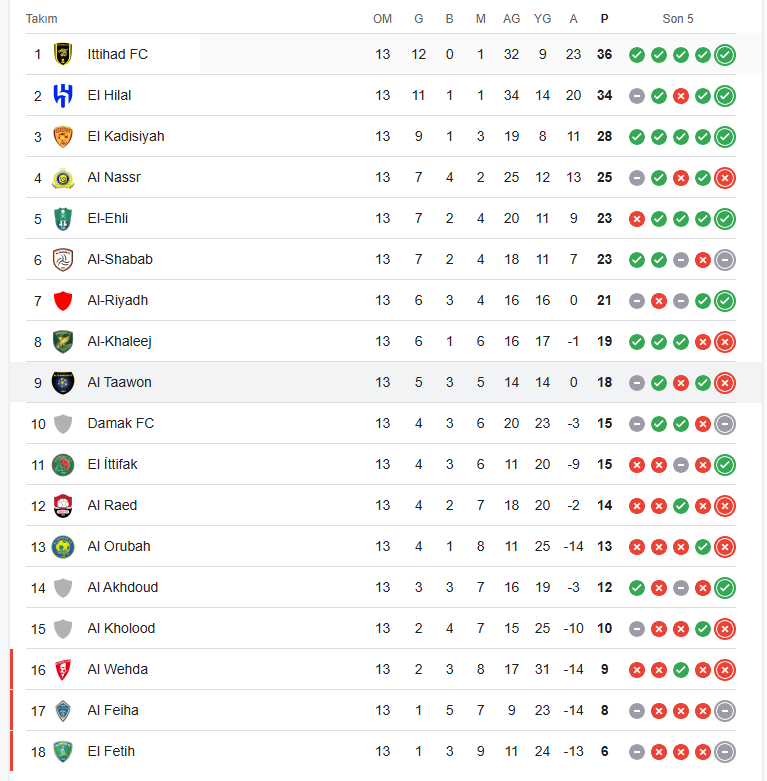Image resolution: width=767 pixels, height=781 pixels.
Task: Click the OM column header
Action: pyautogui.click(x=383, y=19)
